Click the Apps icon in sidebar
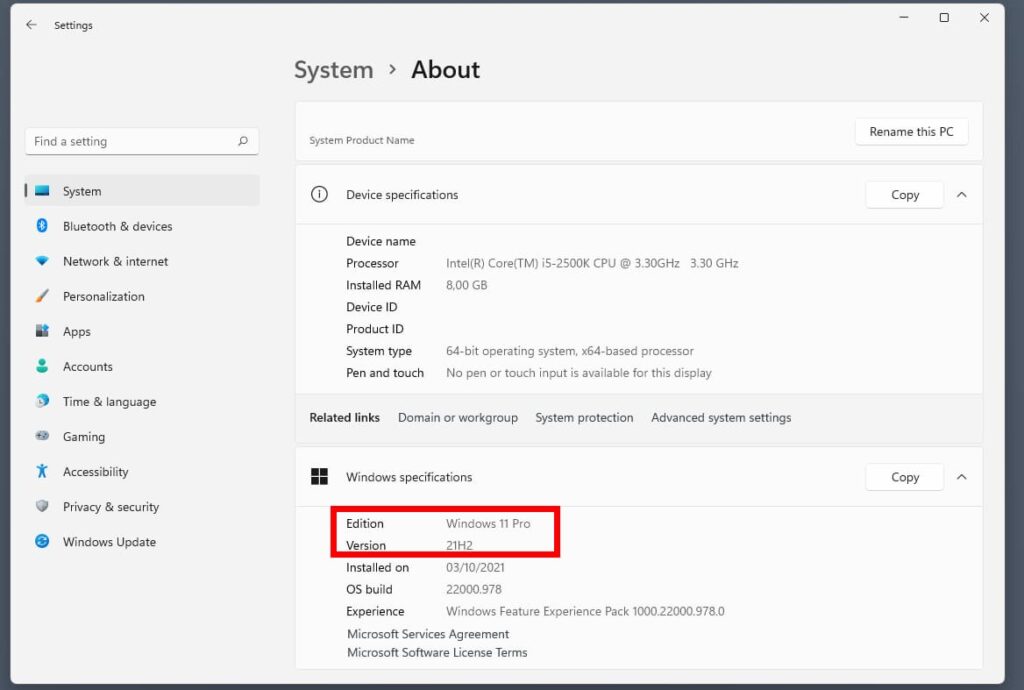Viewport: 1024px width, 690px height. coord(42,331)
